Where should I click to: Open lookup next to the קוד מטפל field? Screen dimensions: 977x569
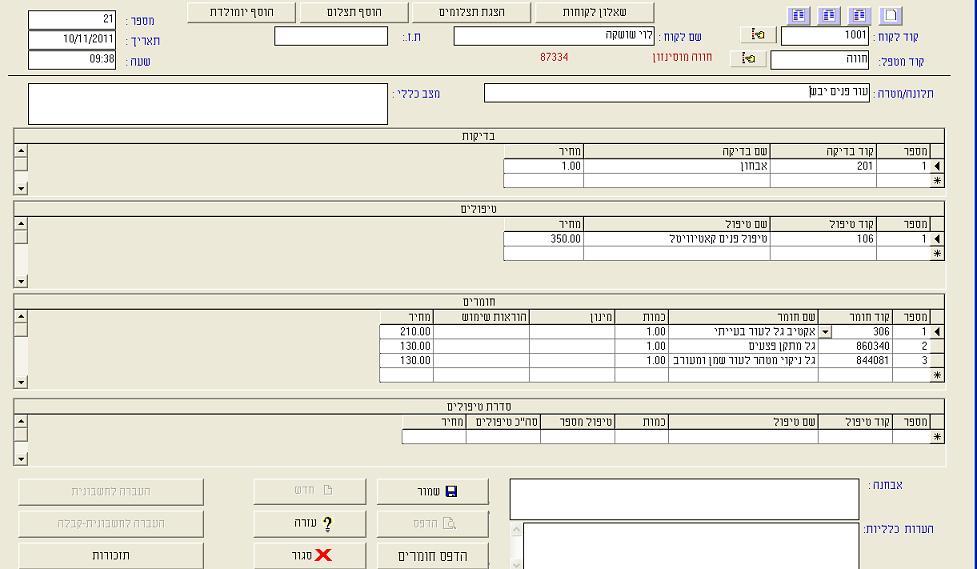748,59
